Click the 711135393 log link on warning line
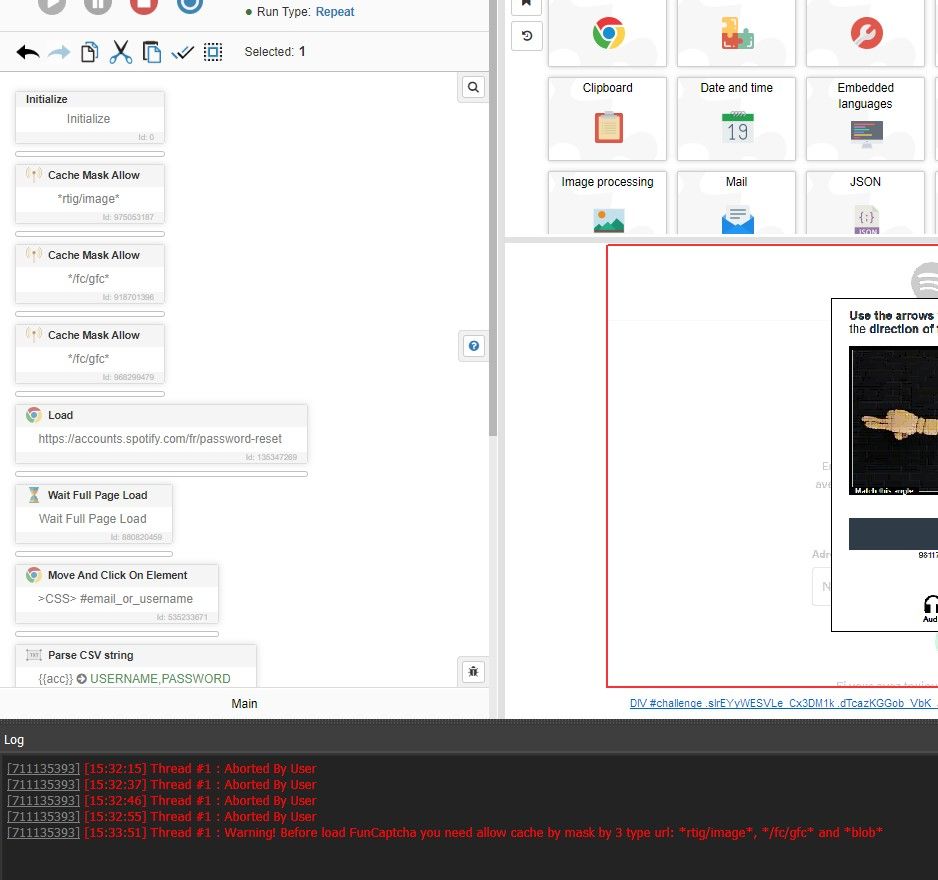Image resolution: width=938 pixels, height=880 pixels. (42, 832)
